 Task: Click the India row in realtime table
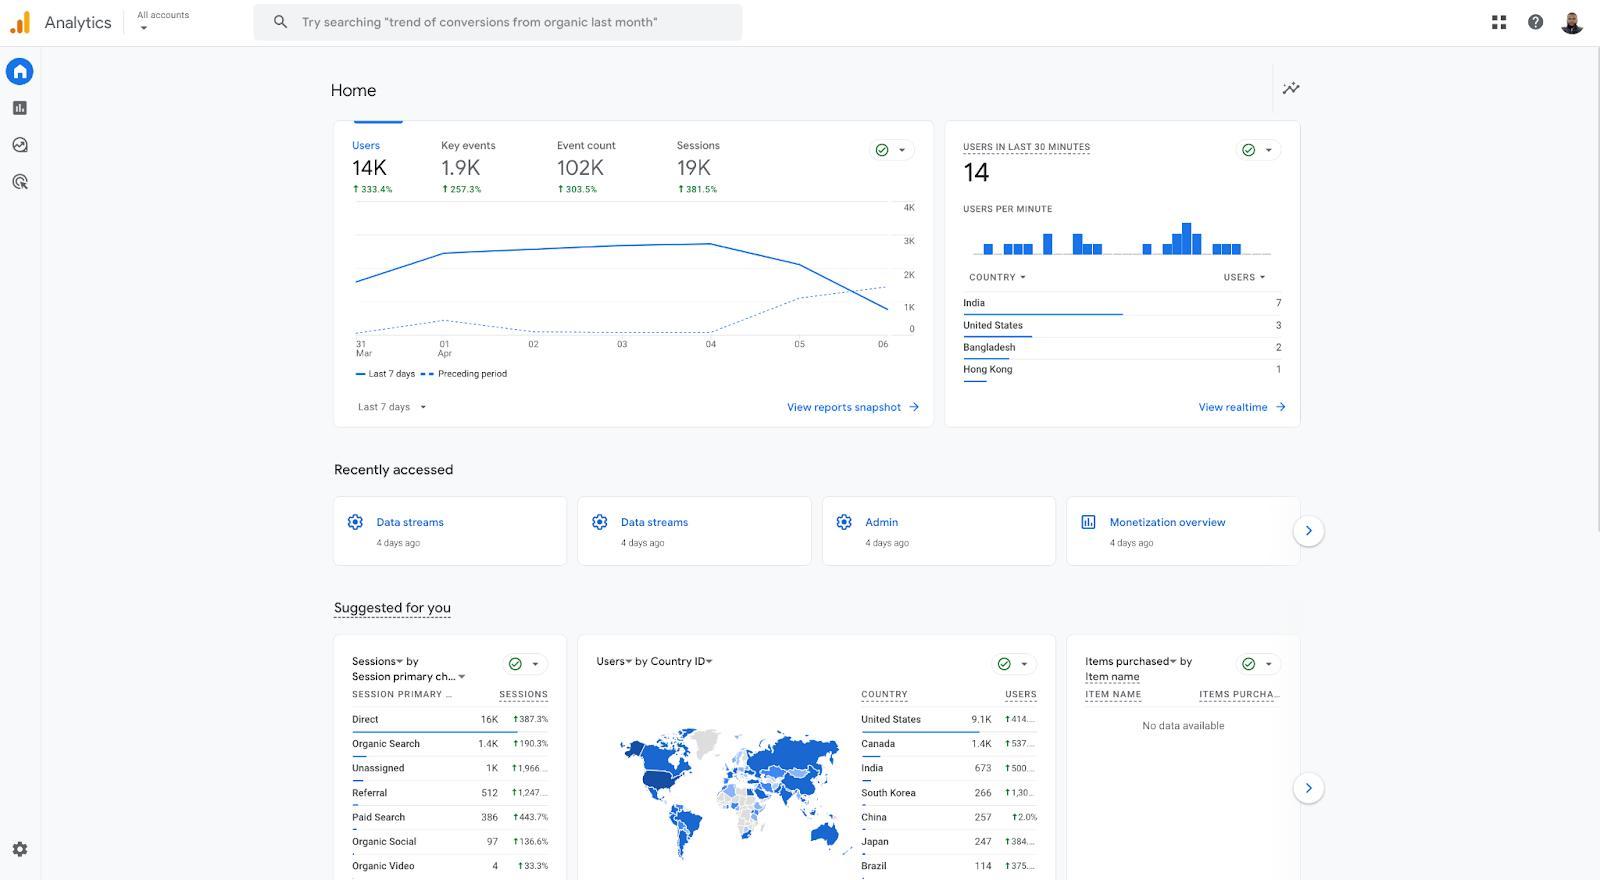(1122, 303)
